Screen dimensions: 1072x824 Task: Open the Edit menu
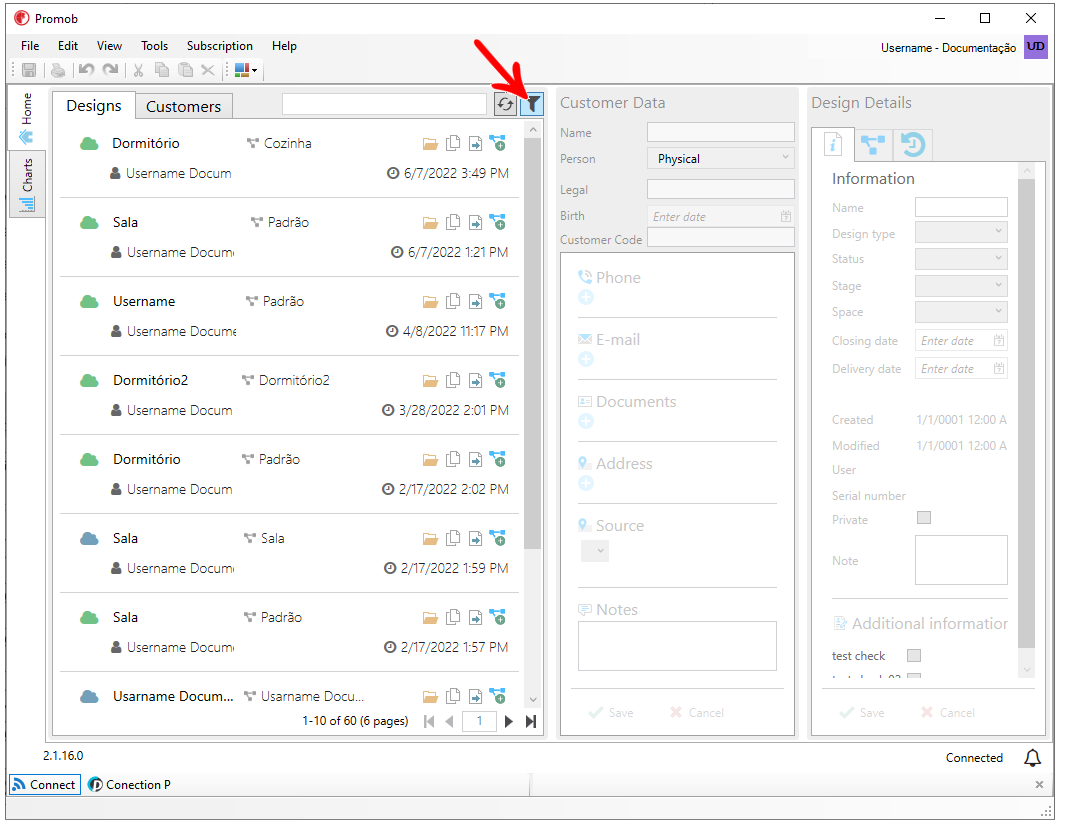(x=68, y=46)
